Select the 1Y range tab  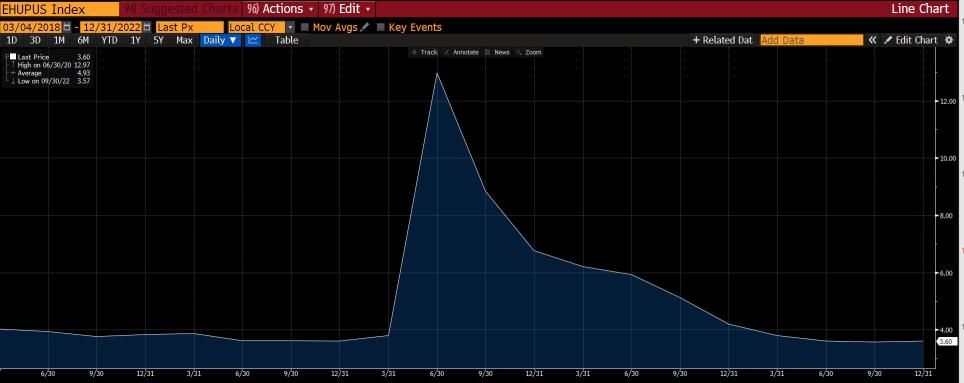(x=135, y=40)
